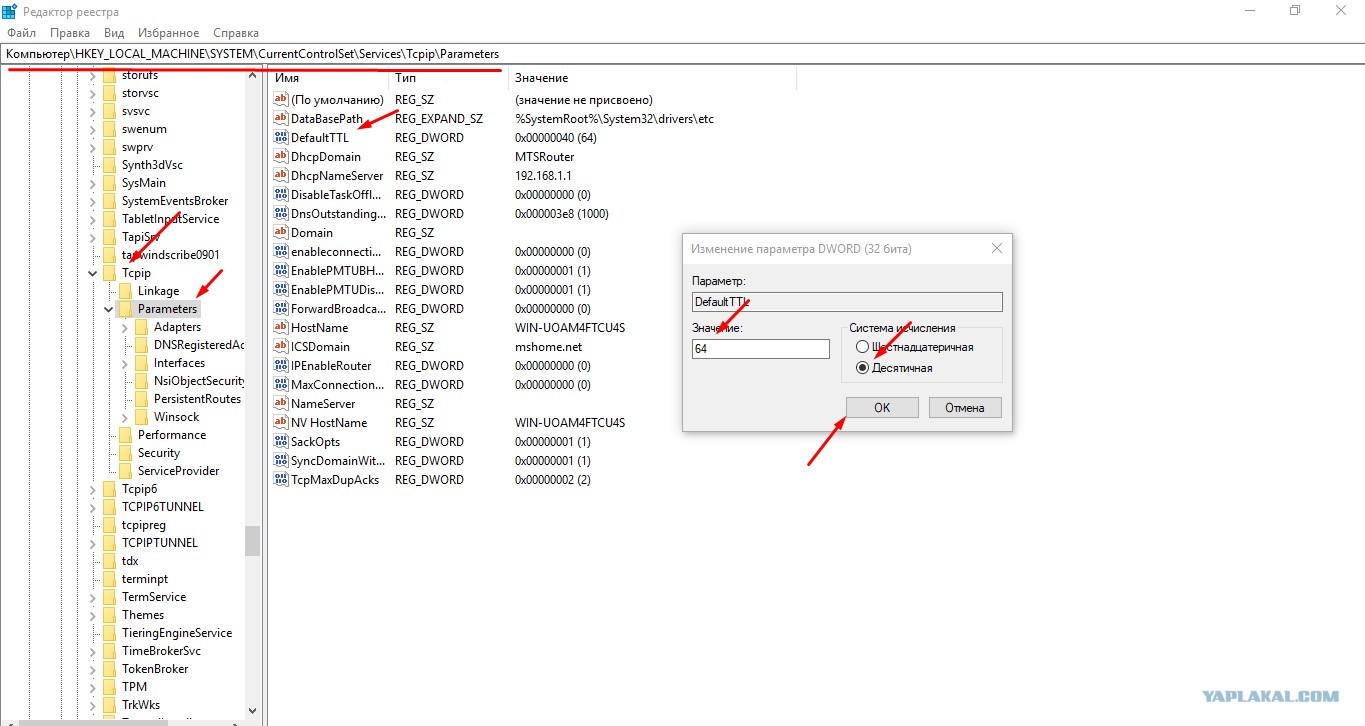Click the Отмена button
Screen dimensions: 1365x726
point(965,407)
